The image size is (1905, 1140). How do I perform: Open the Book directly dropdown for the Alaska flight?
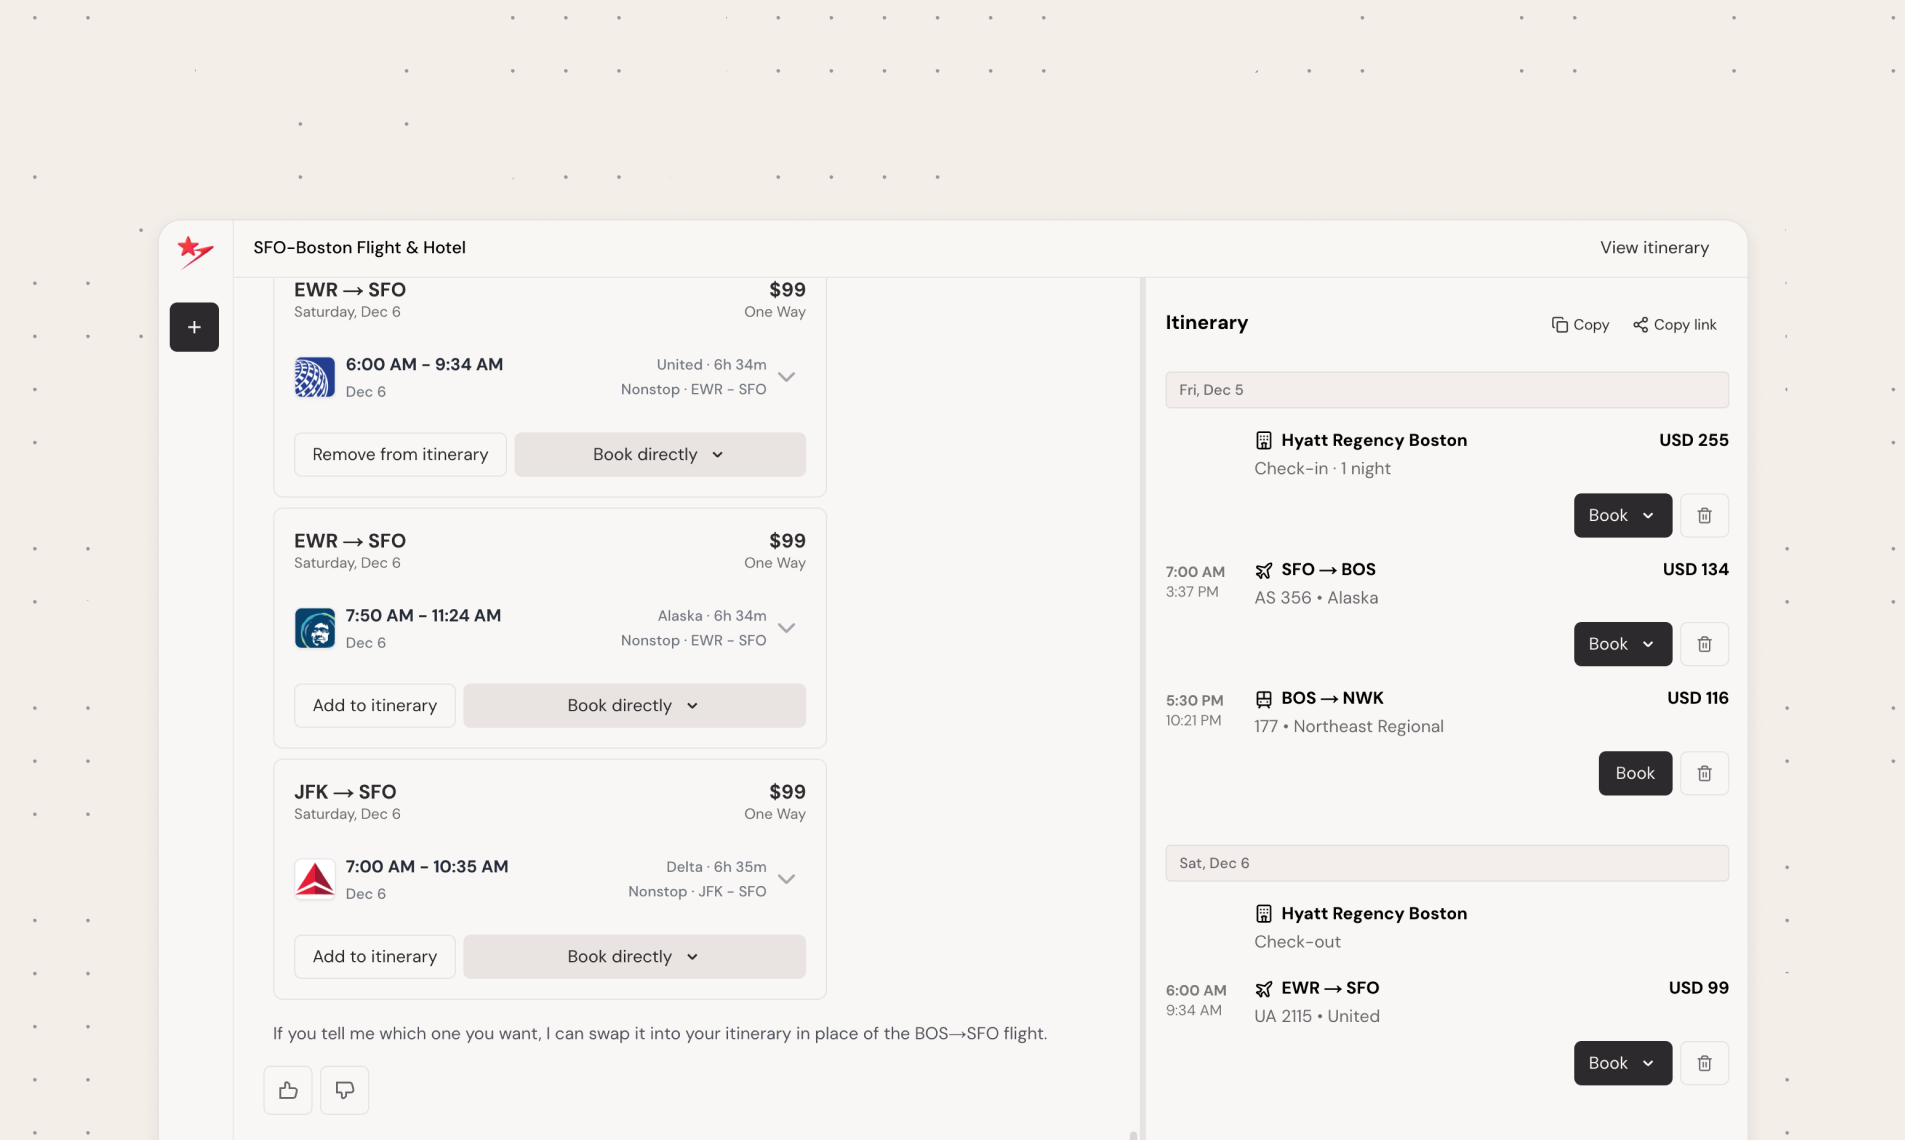[635, 705]
